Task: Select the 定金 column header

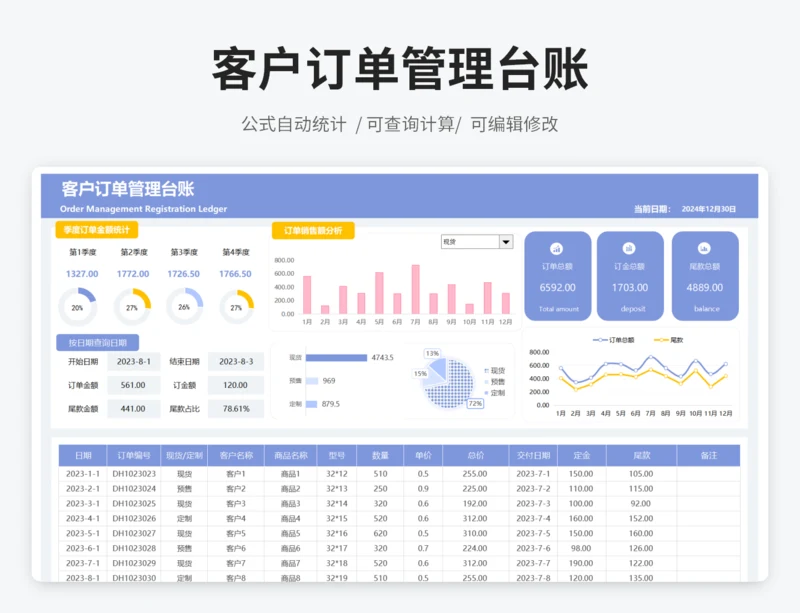Action: [x=582, y=455]
